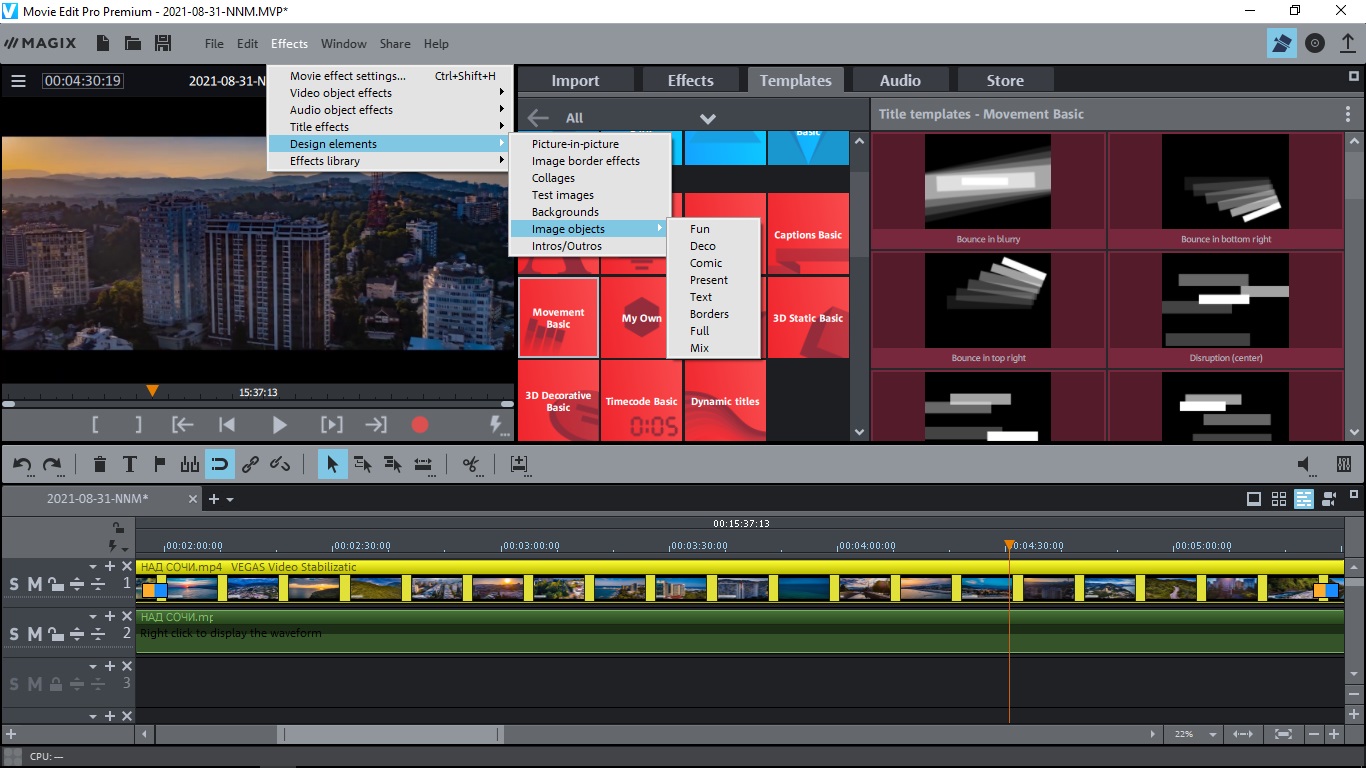The image size is (1366, 768).
Task: Select the Bounce in blurry template thumbnail
Action: (987, 182)
